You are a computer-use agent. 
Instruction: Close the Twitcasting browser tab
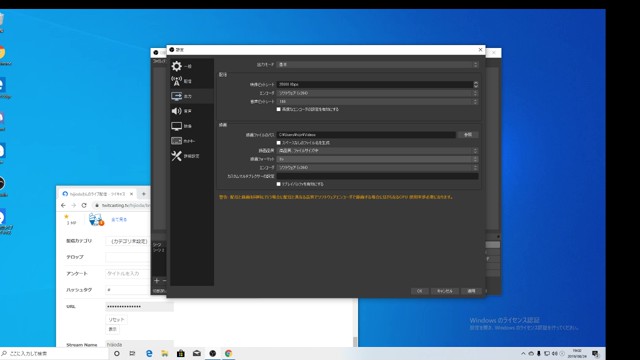pos(131,194)
